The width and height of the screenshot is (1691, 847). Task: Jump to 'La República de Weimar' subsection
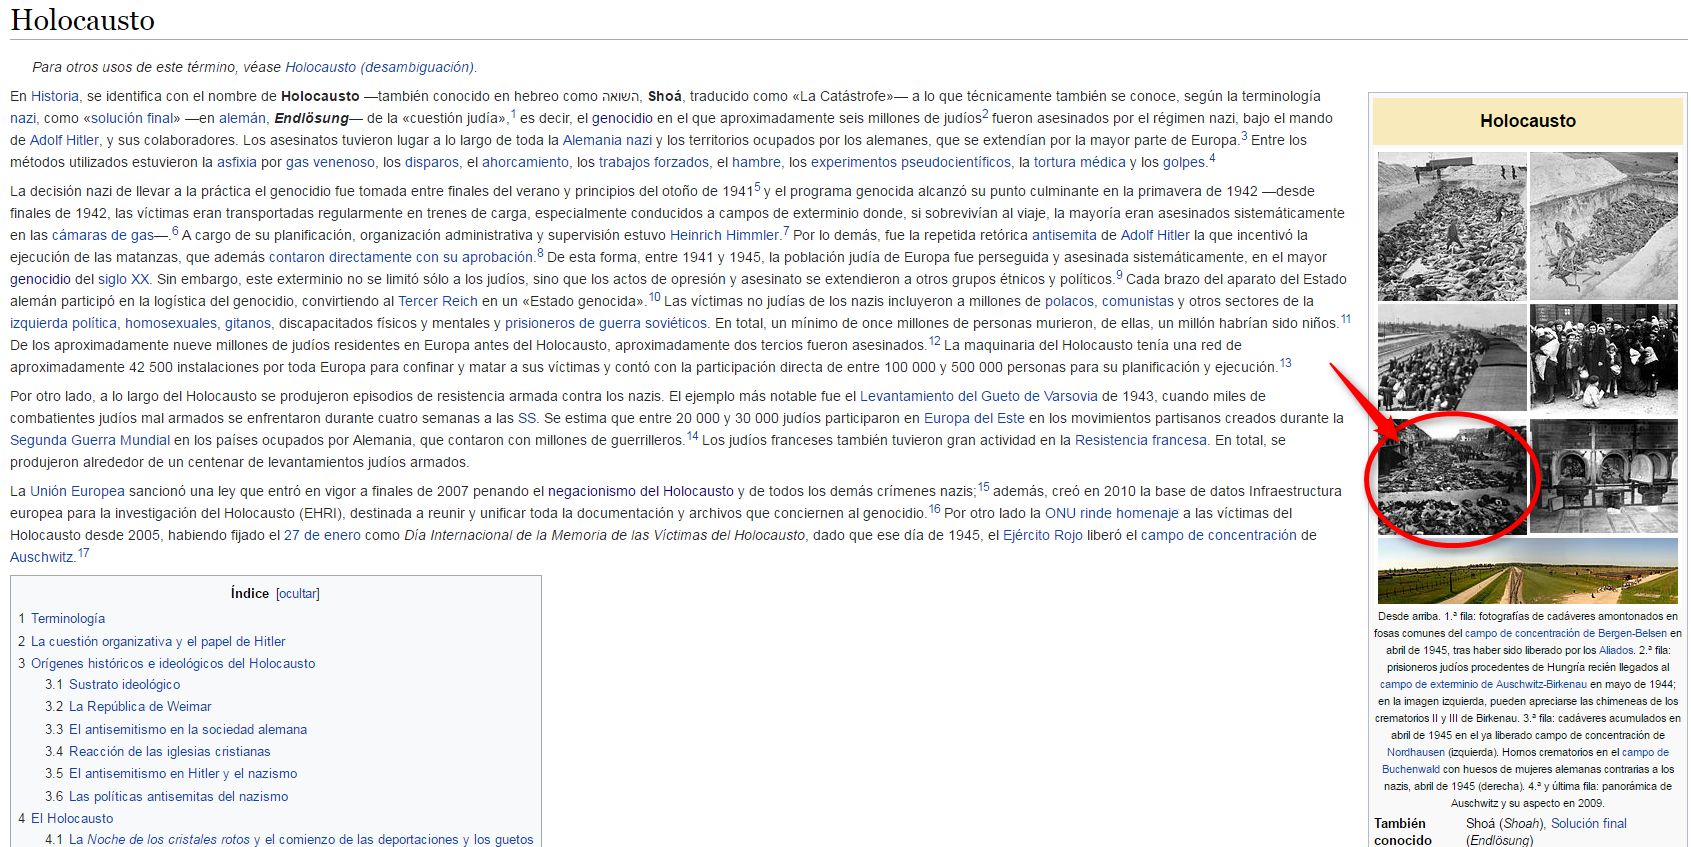(140, 707)
